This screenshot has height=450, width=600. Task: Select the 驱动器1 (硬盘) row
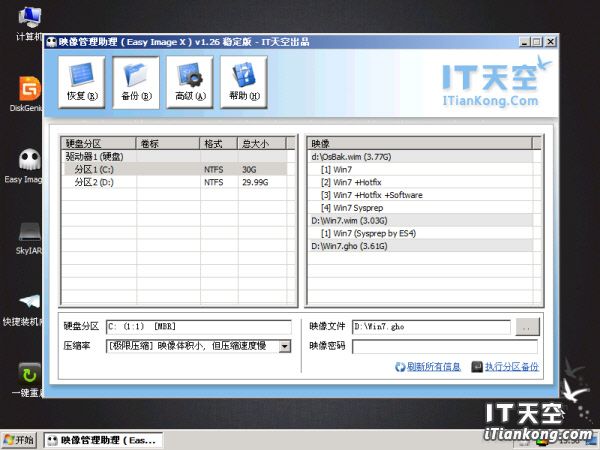174,157
